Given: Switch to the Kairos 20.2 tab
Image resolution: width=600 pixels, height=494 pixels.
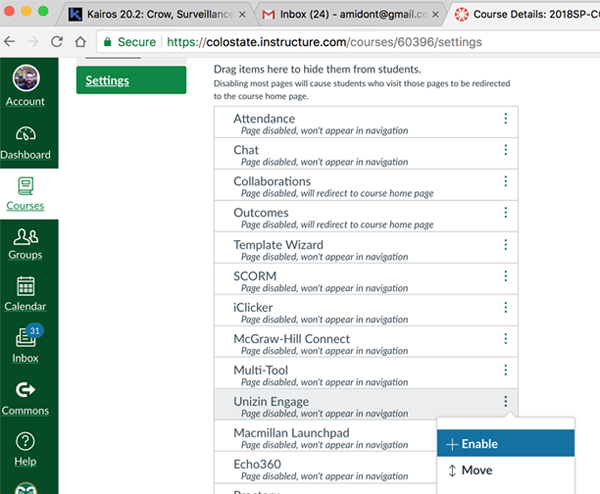Looking at the screenshot, I should [157, 15].
